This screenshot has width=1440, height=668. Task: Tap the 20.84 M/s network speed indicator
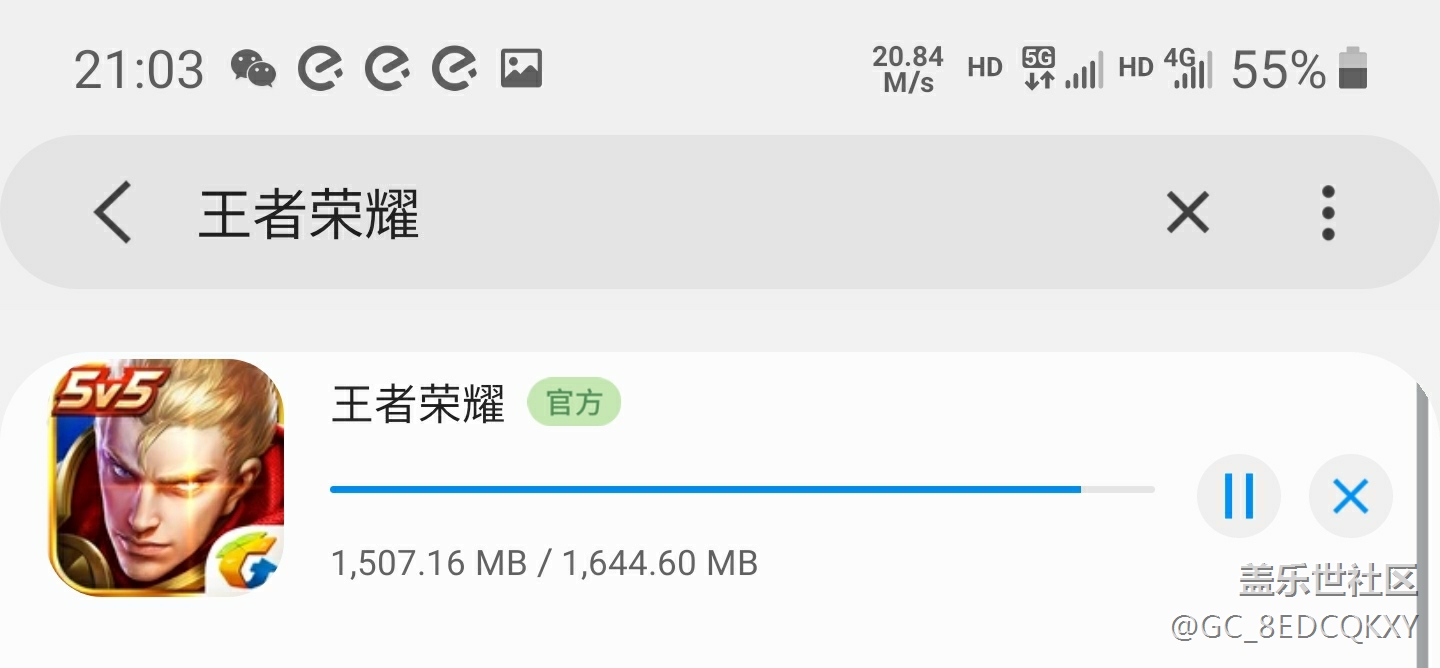(x=908, y=70)
